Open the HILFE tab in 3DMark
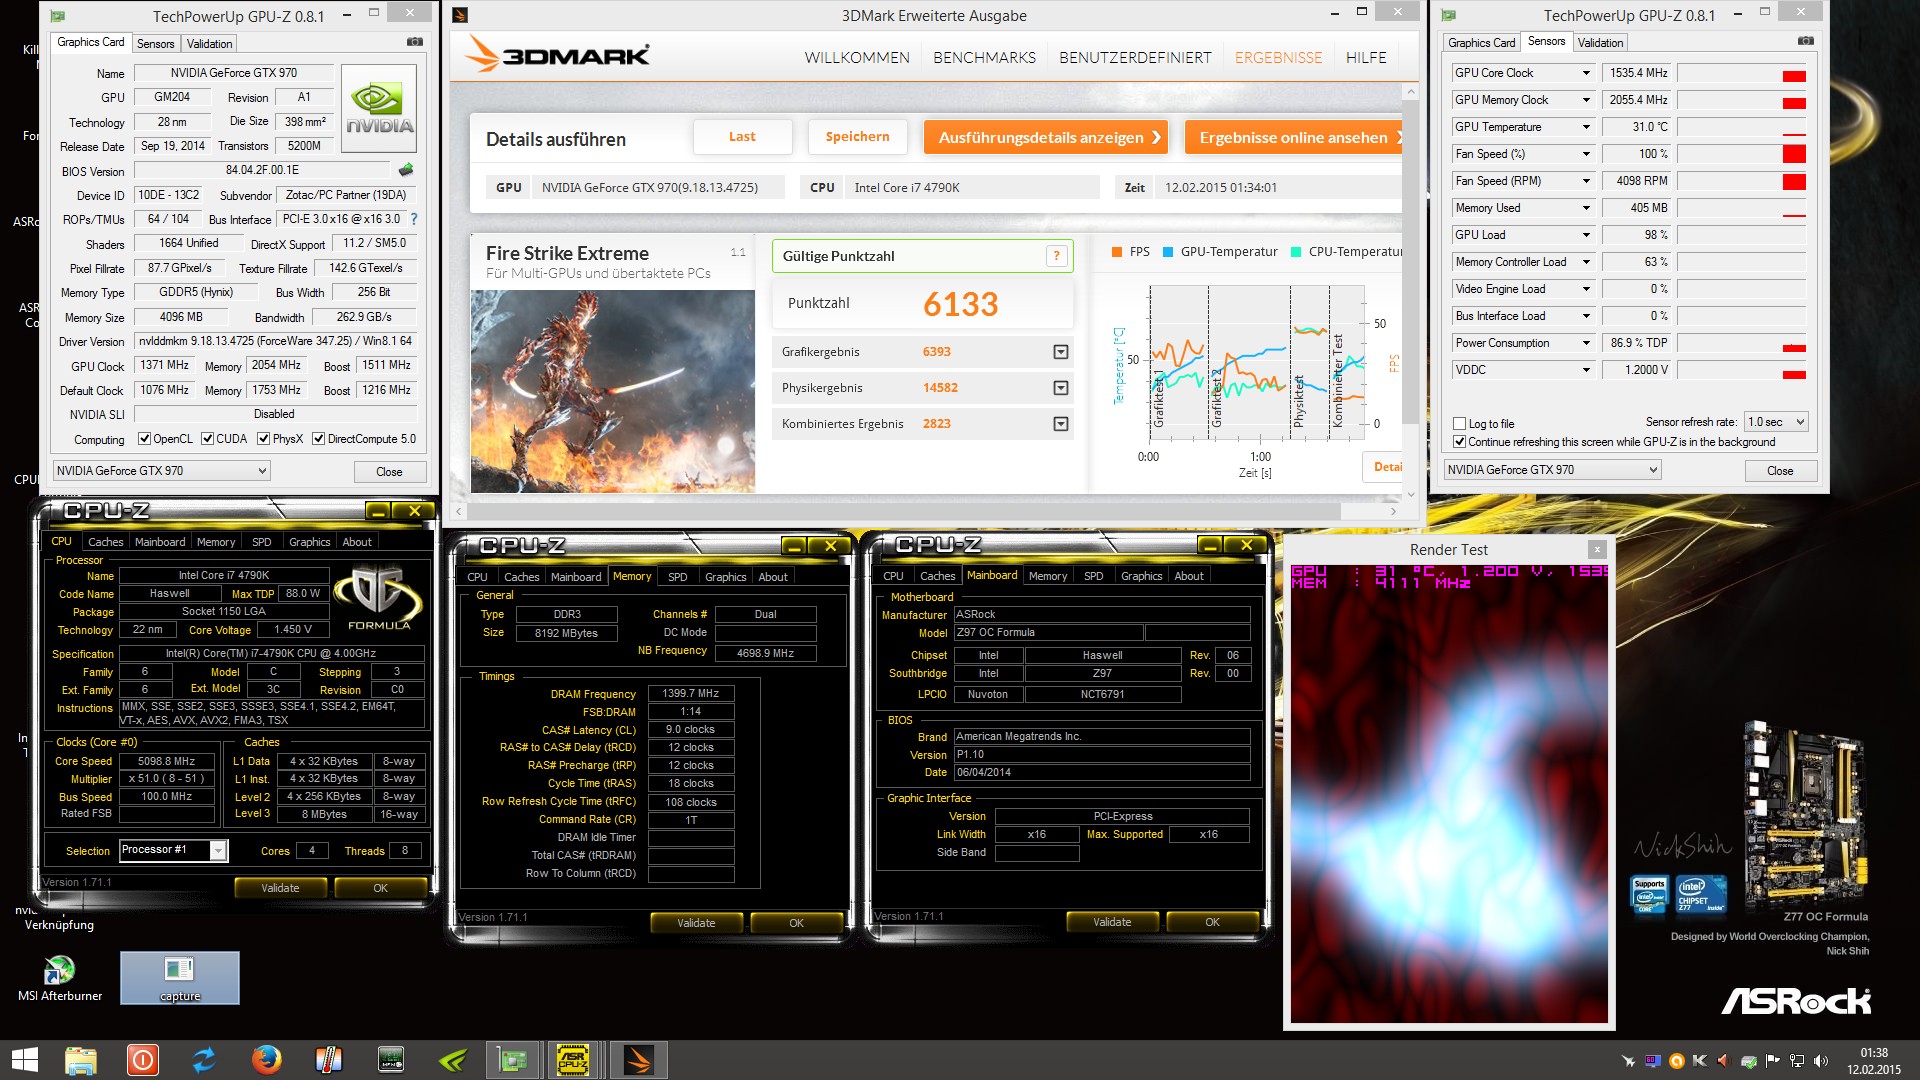1920x1080 pixels. tap(1366, 58)
